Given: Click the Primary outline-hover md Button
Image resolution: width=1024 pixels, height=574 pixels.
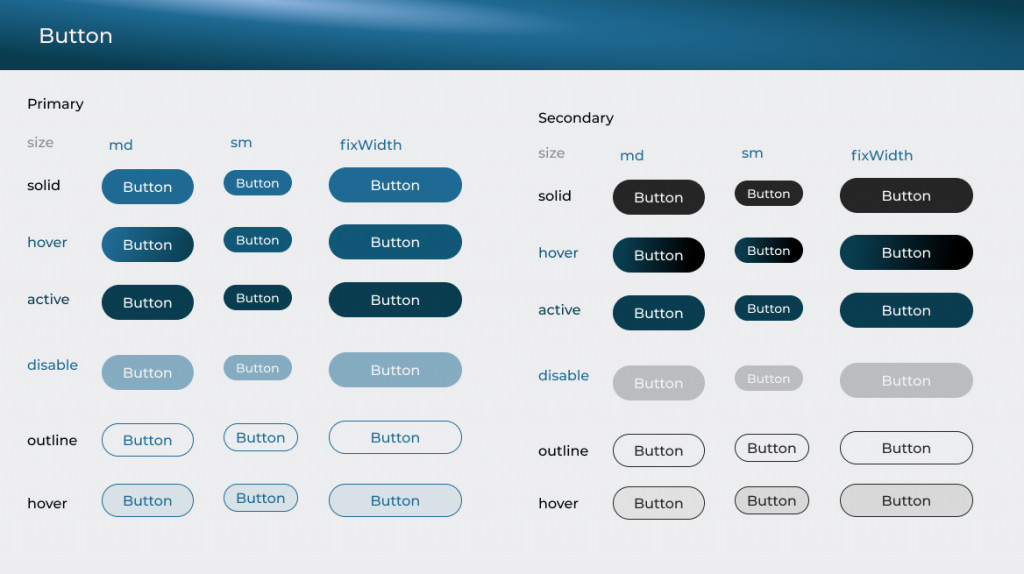Looking at the screenshot, I should click(148, 500).
